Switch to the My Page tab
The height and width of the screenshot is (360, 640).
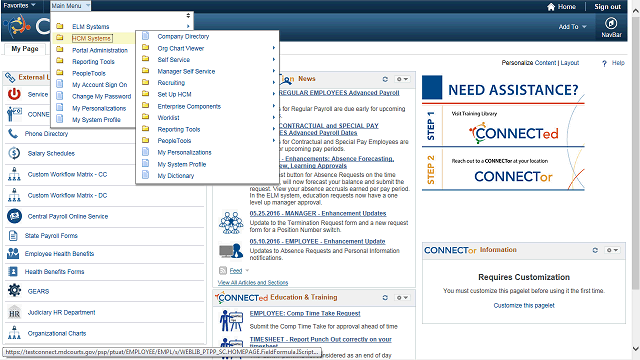[x=25, y=49]
